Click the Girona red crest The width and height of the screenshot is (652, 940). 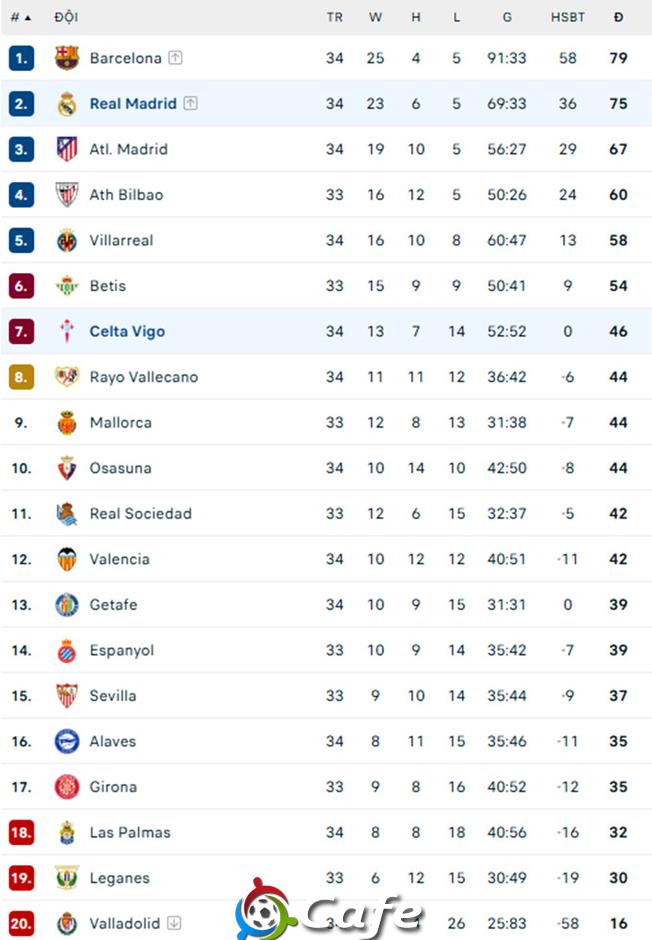[67, 787]
